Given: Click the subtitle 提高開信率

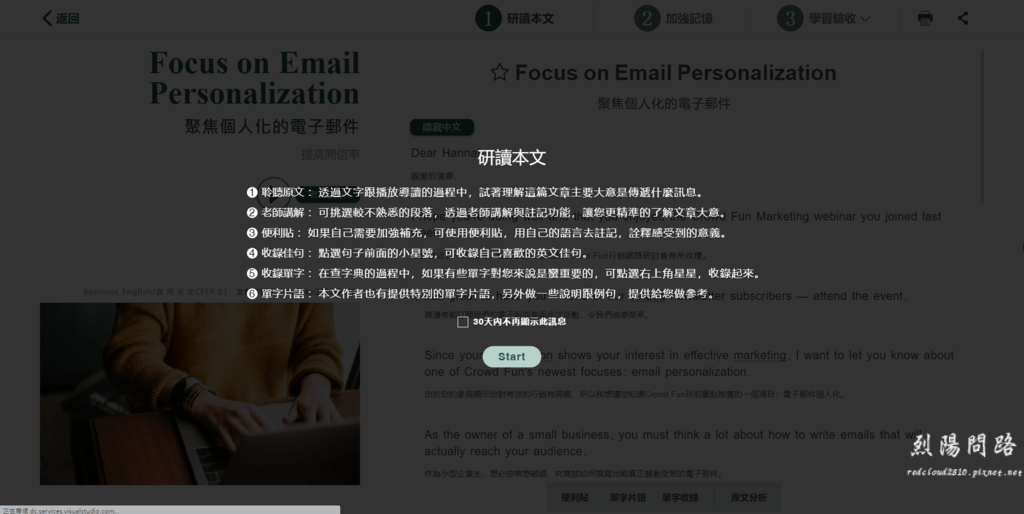Looking at the screenshot, I should [330, 155].
